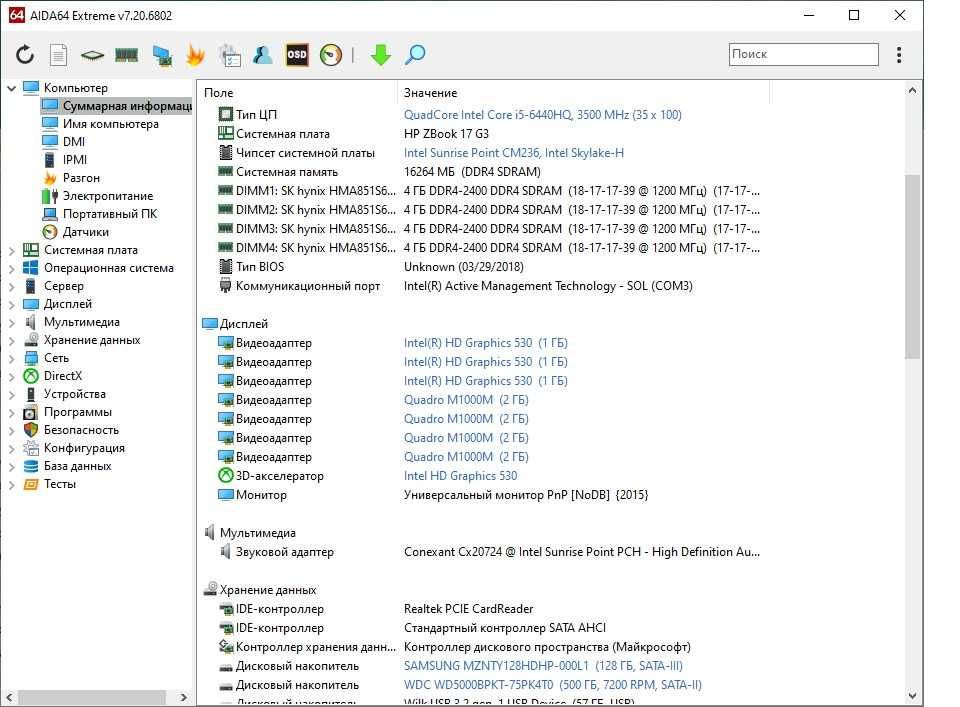Open the network computer toolbar icon
Screen dimensions: 960x707
[x=162, y=55]
